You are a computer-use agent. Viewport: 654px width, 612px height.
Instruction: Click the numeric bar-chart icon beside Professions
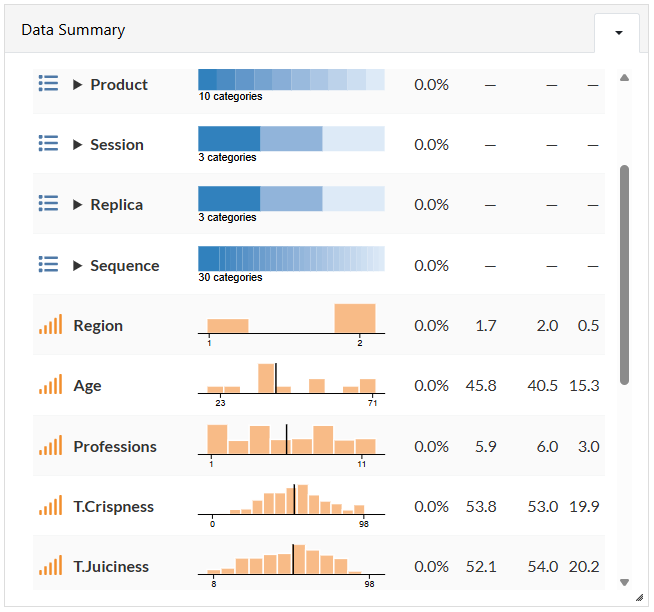tap(50, 446)
